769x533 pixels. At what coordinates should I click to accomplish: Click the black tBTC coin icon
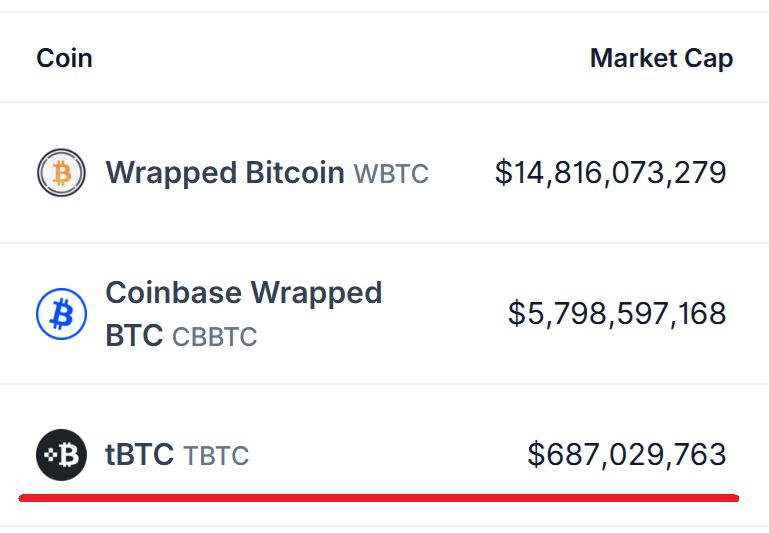pos(61,455)
